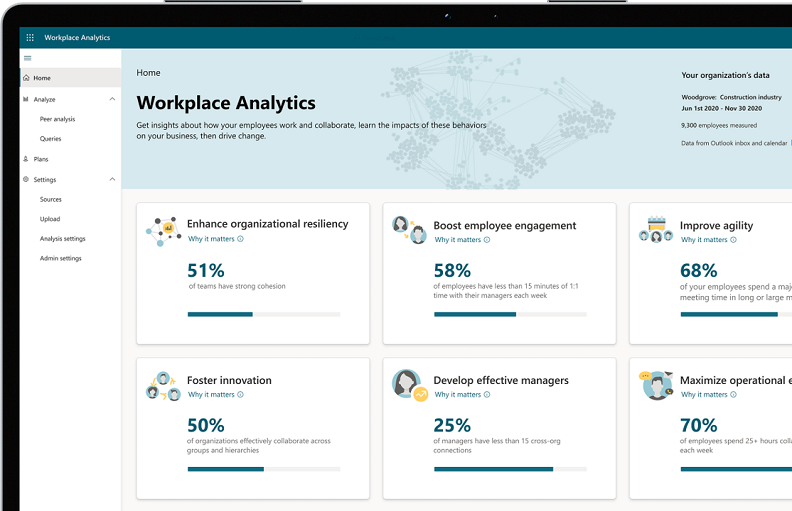The image size is (792, 511).
Task: Go to Home in the sidebar
Action: tap(71, 78)
